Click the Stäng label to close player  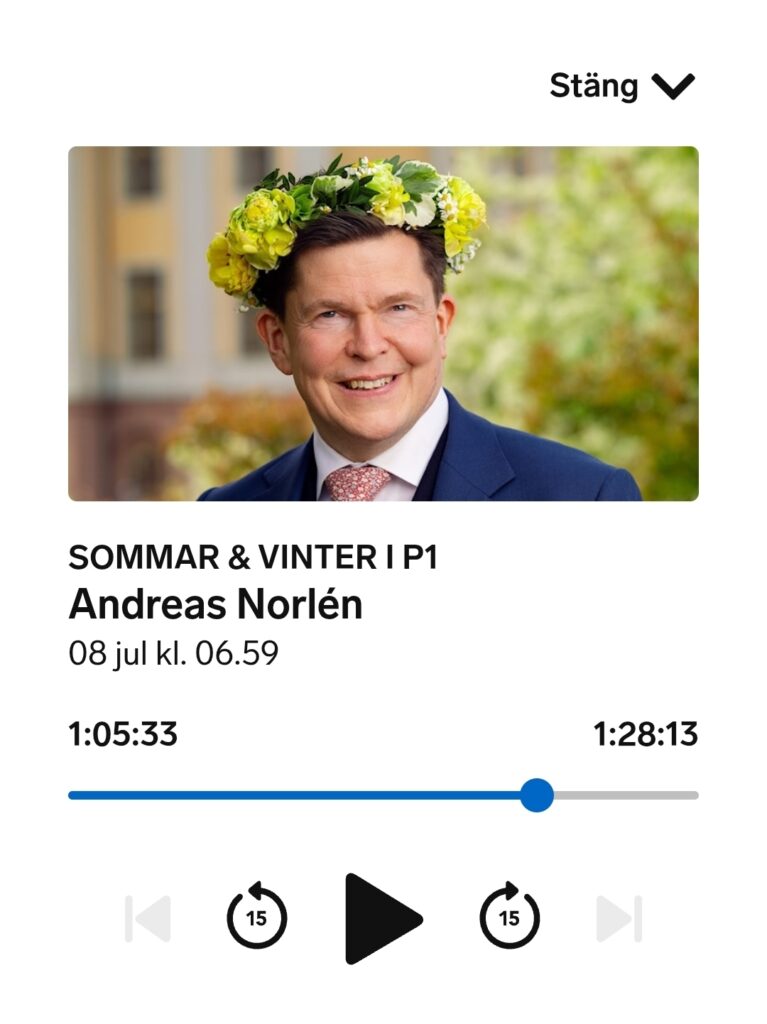594,86
